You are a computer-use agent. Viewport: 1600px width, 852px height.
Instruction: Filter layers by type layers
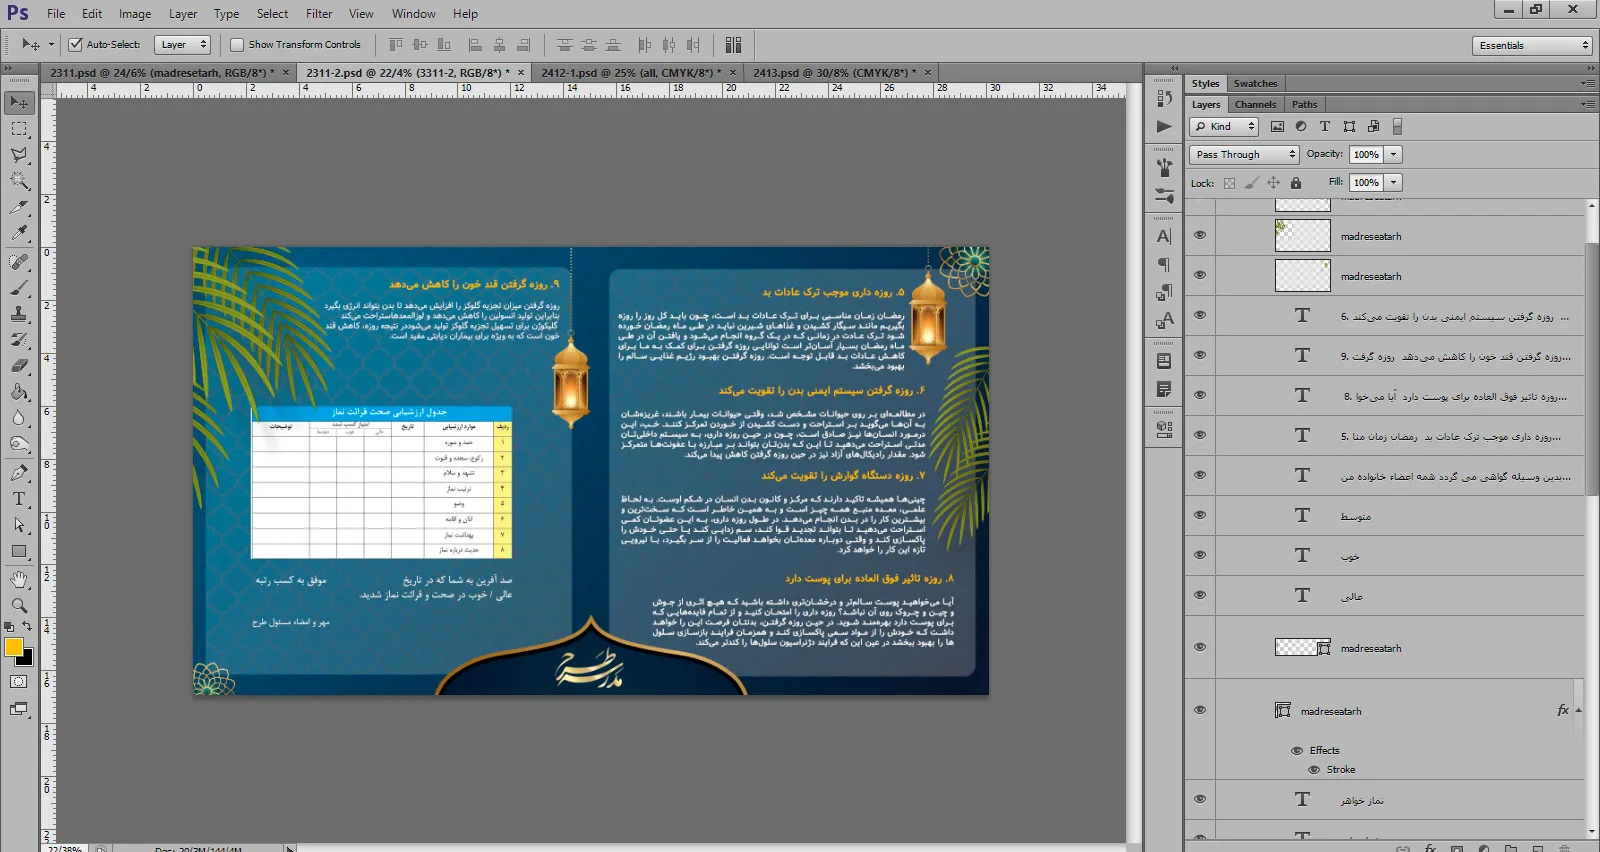click(1325, 127)
